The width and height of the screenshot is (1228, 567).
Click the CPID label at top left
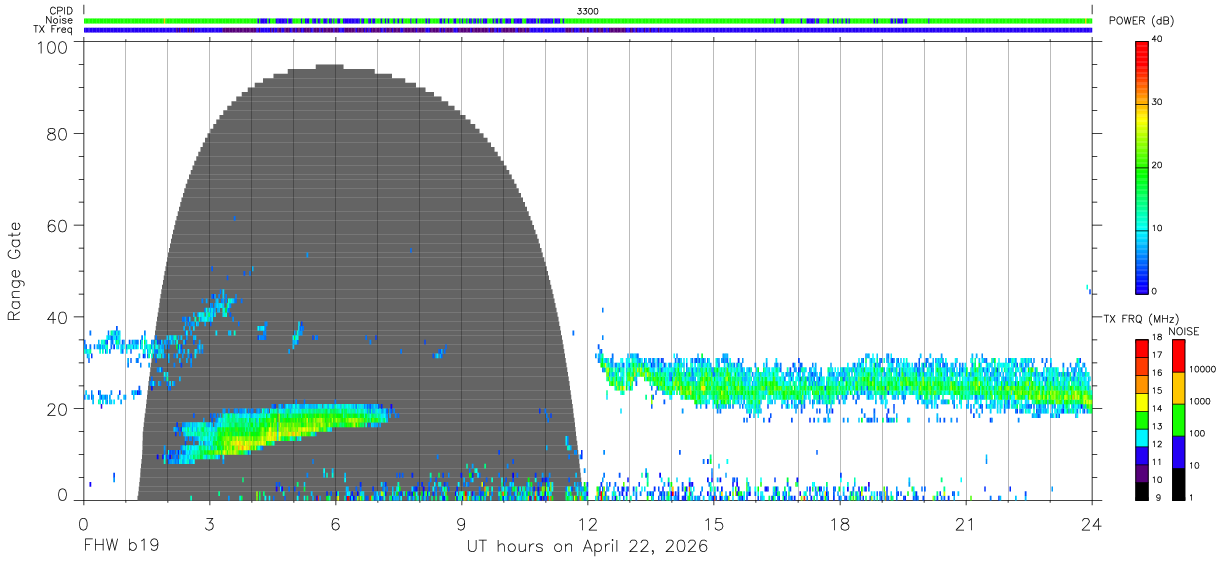click(x=60, y=11)
